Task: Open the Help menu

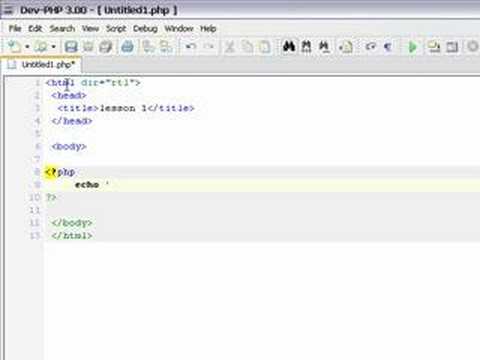Action: click(208, 29)
